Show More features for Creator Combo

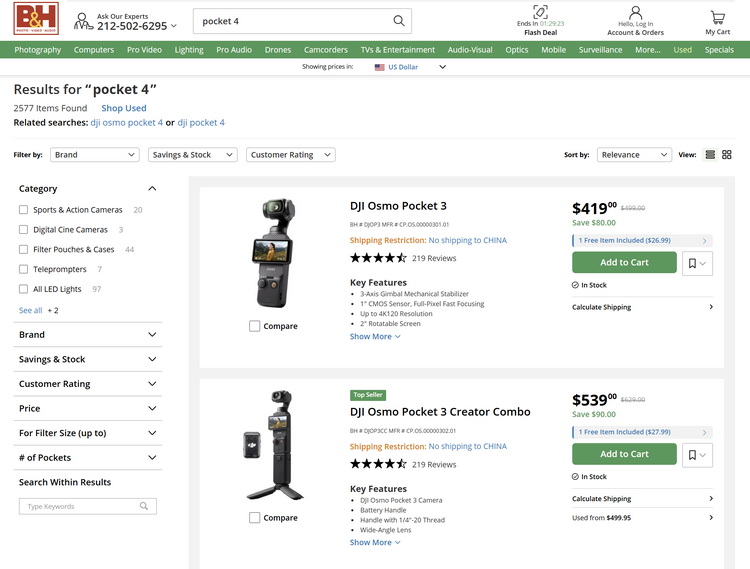tap(375, 543)
